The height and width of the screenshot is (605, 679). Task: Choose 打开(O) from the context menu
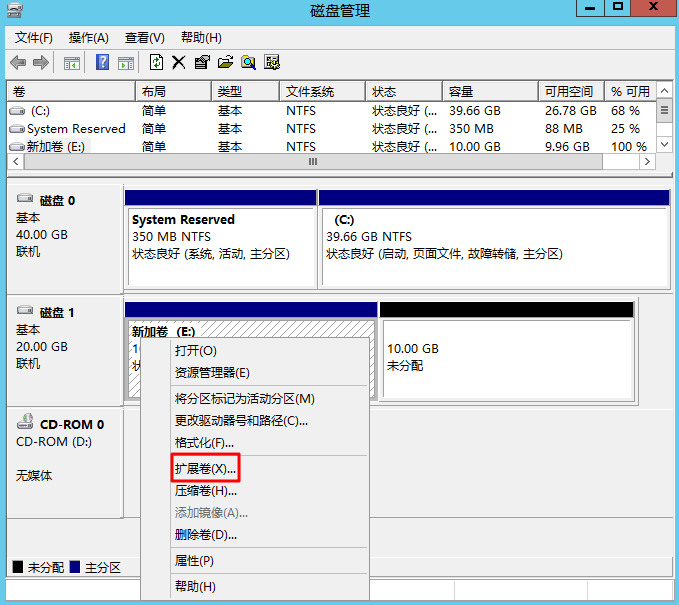269,350
